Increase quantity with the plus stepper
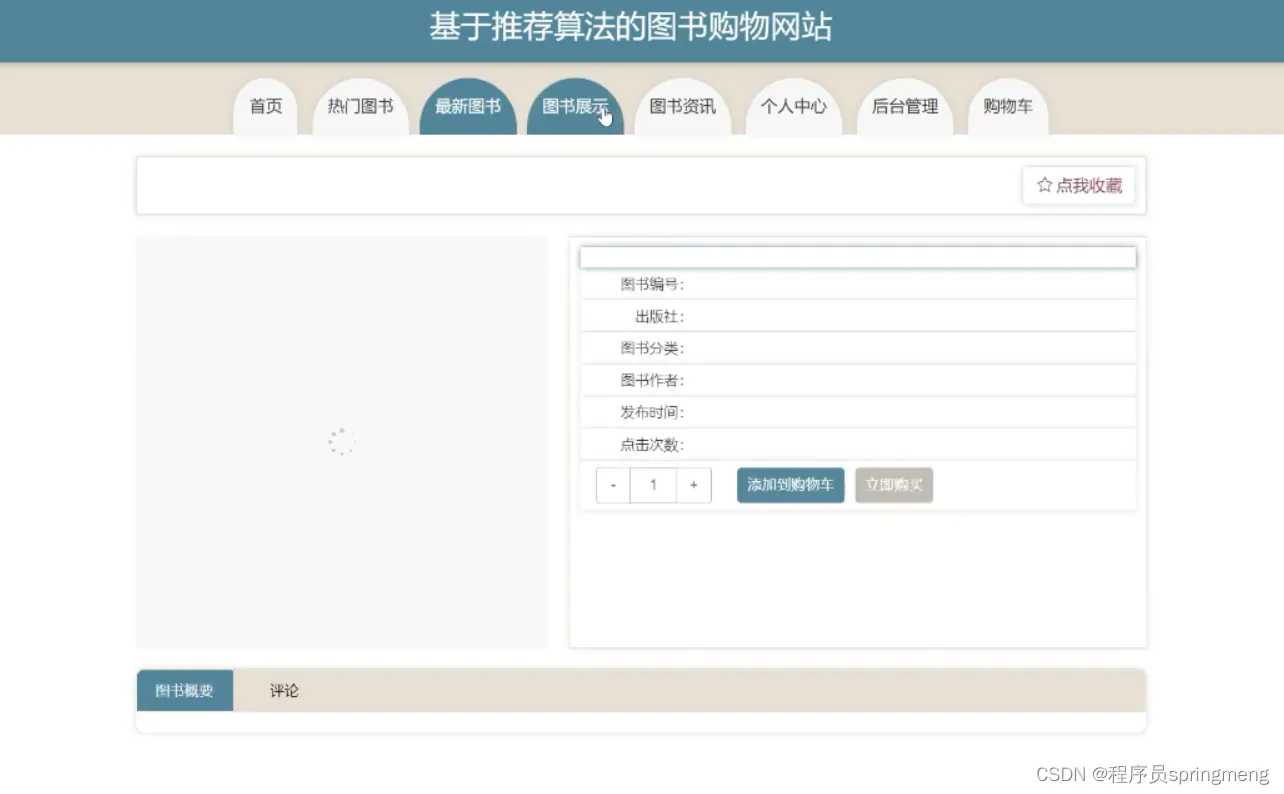The height and width of the screenshot is (794, 1284). pyautogui.click(x=693, y=484)
